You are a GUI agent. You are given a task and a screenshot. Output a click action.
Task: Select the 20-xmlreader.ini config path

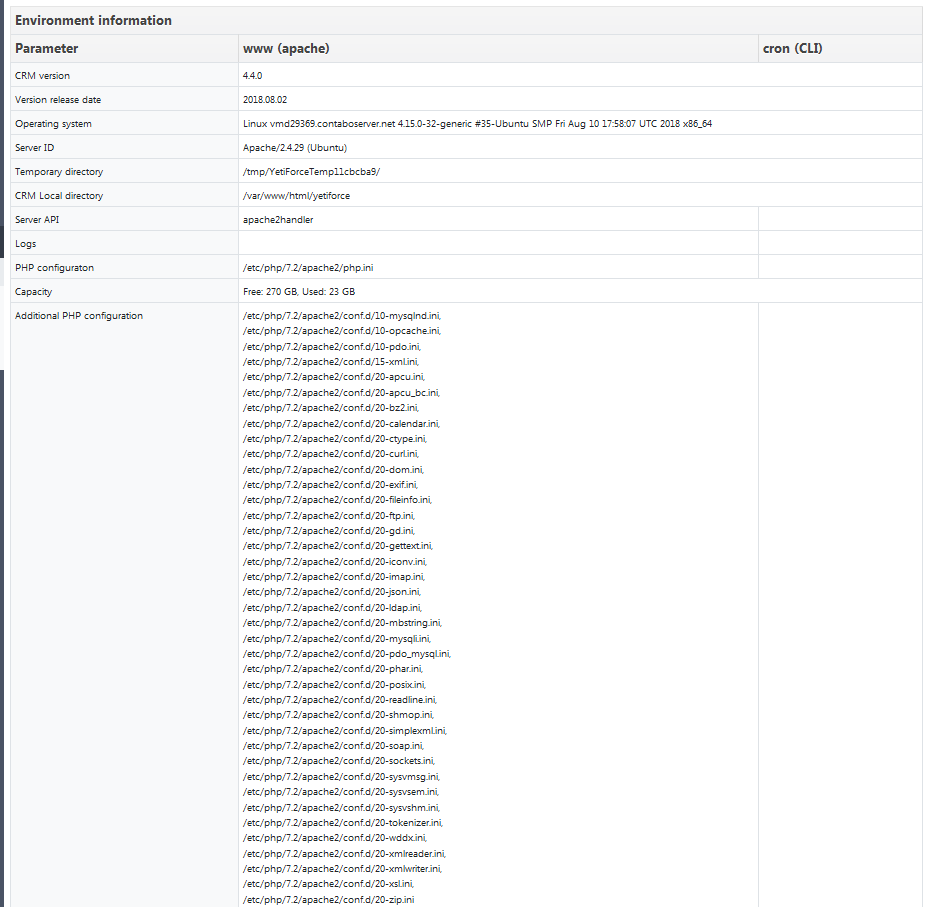click(x=345, y=854)
